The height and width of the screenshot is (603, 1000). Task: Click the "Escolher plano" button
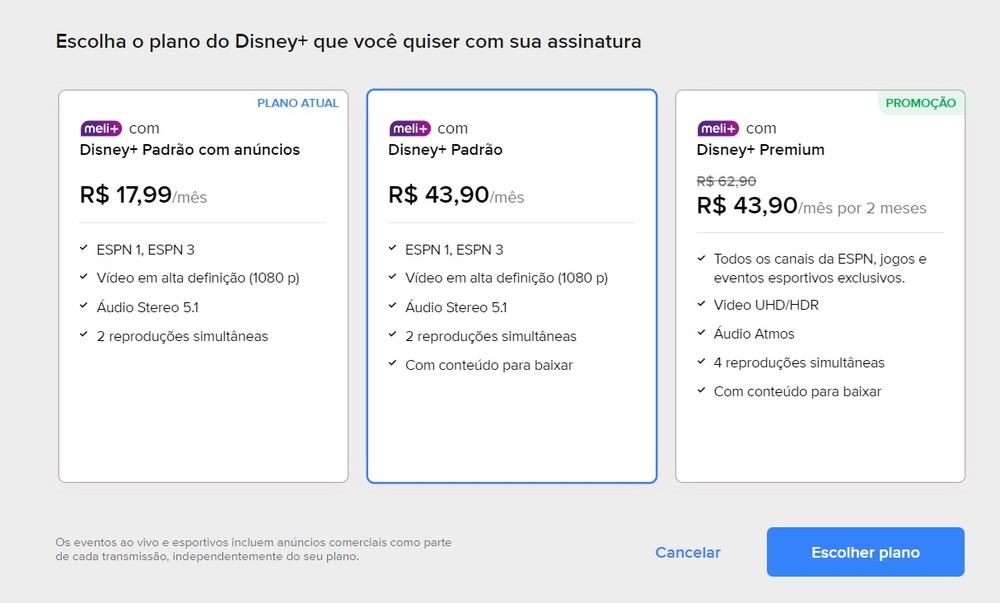click(x=865, y=551)
